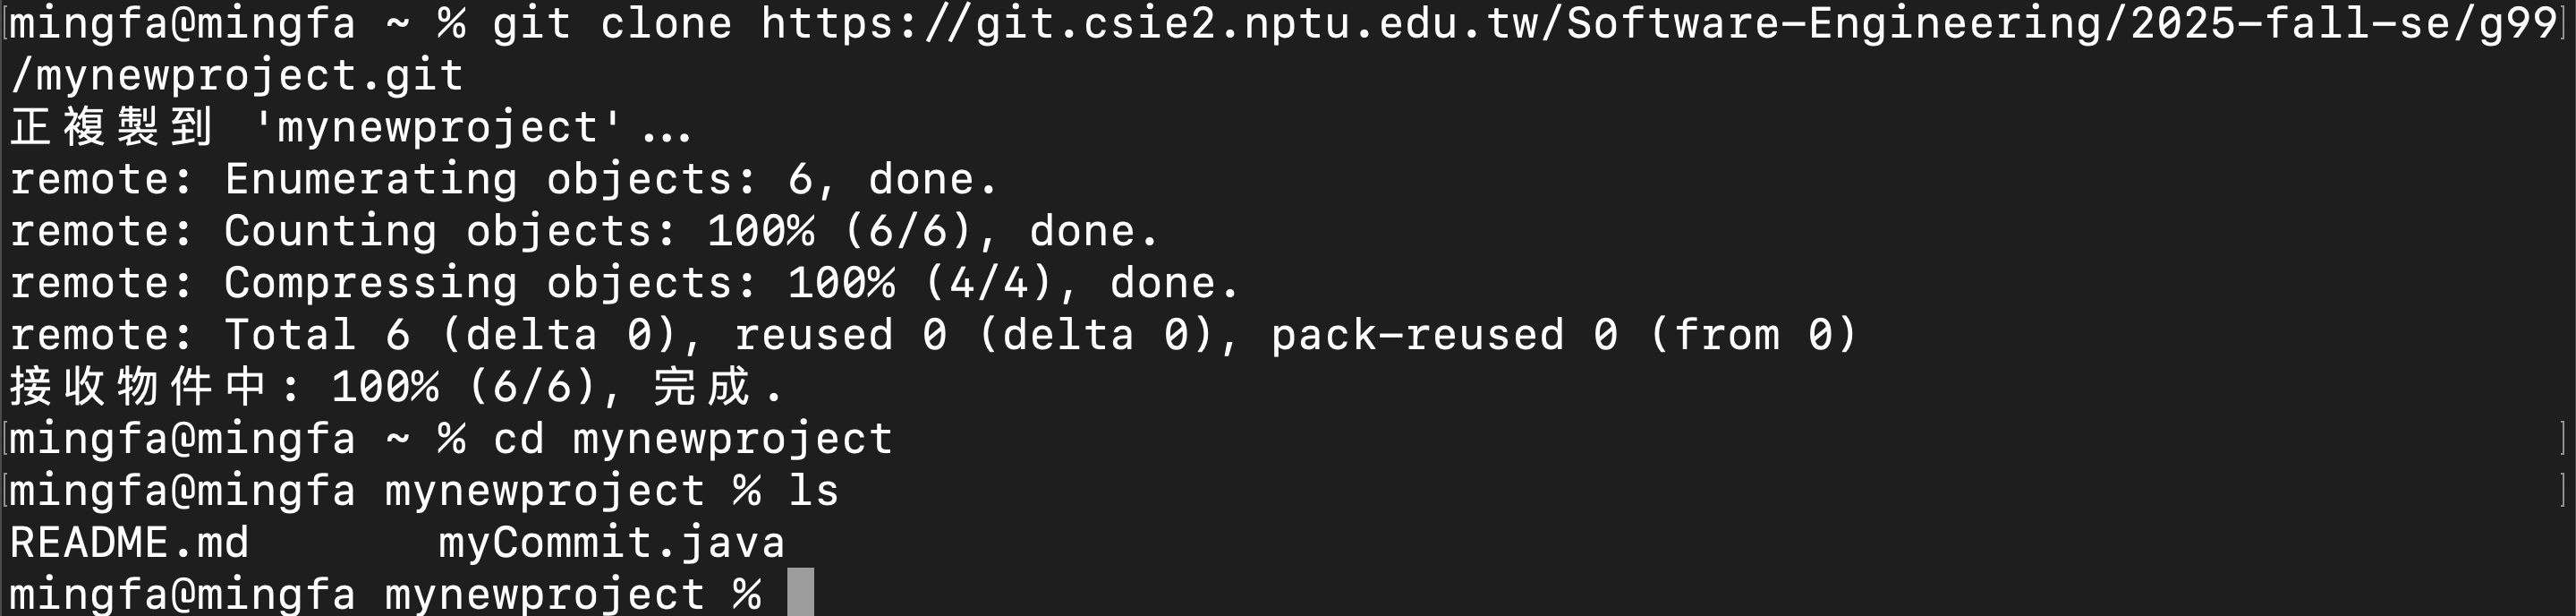The height and width of the screenshot is (616, 2576).
Task: Click 'Counting objects: 100%' output text
Action: click(x=518, y=231)
